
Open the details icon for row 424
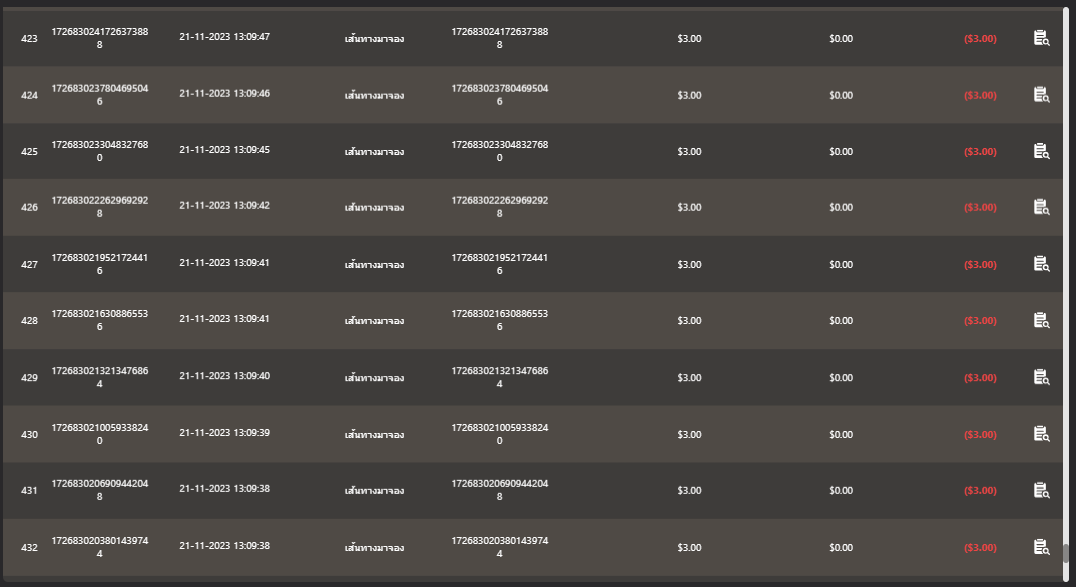pos(1041,95)
